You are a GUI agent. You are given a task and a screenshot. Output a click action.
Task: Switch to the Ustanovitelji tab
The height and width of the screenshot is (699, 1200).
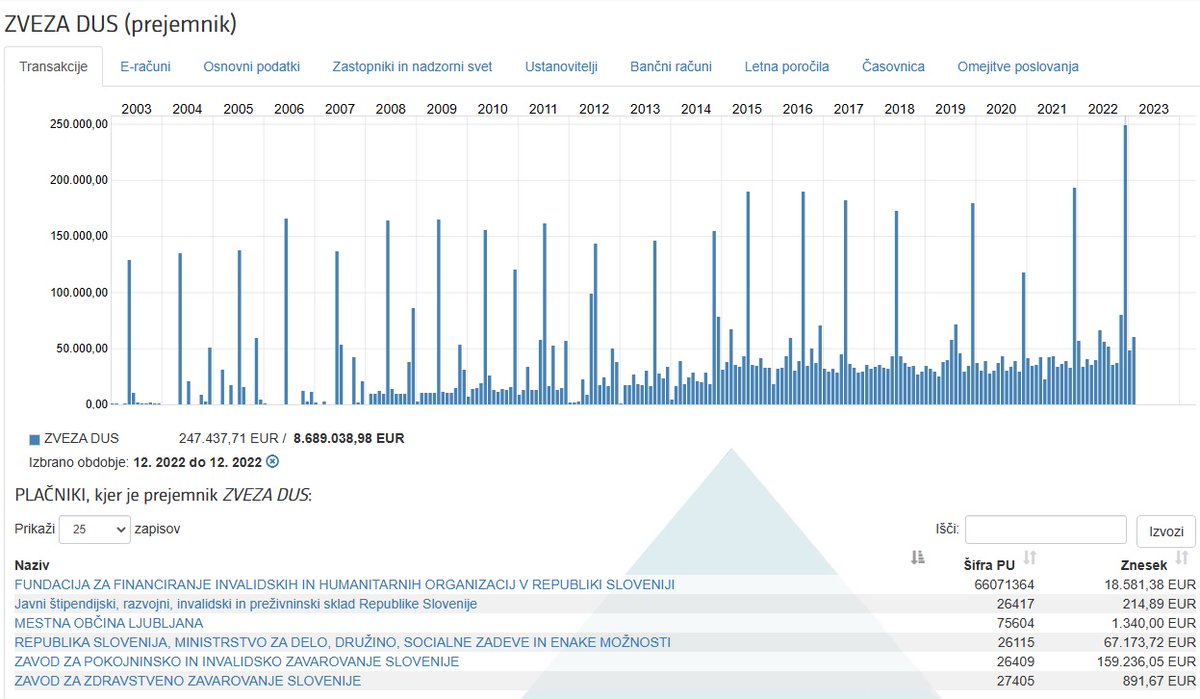pos(561,67)
